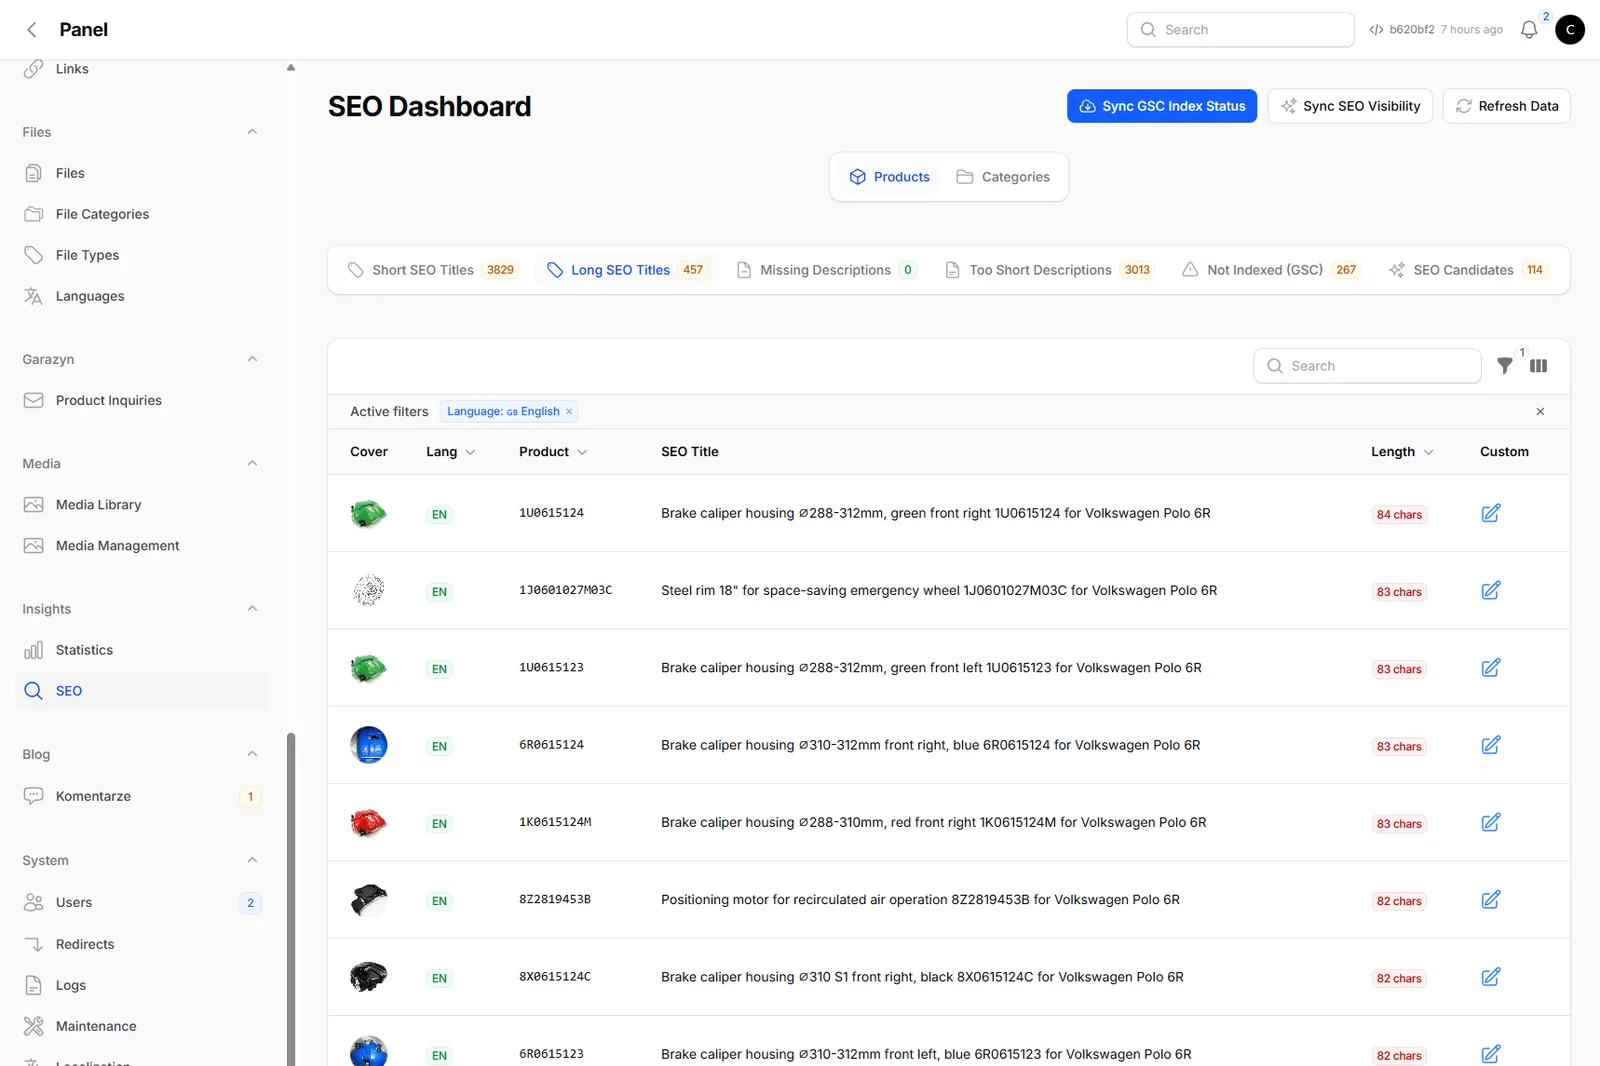Click product code 8Z2819453B

click(555, 900)
